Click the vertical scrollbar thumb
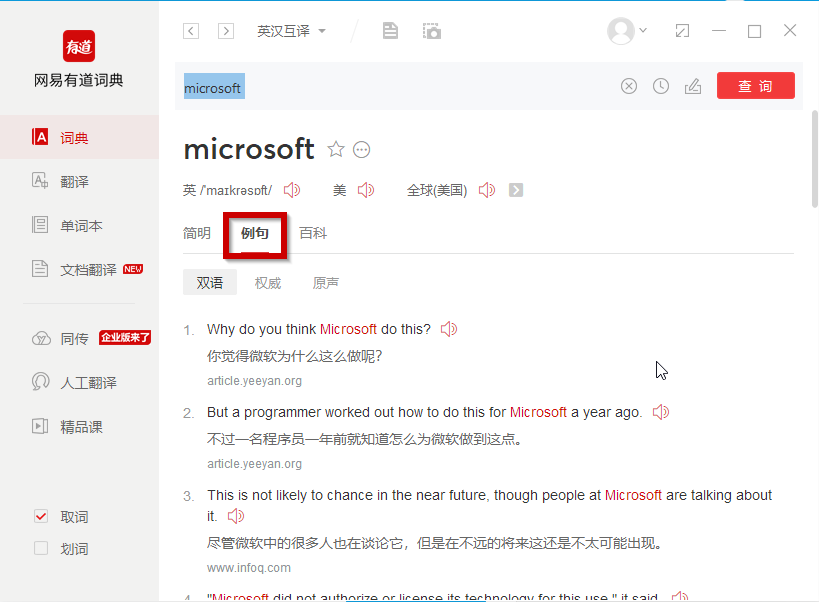The image size is (819, 602). [815, 159]
